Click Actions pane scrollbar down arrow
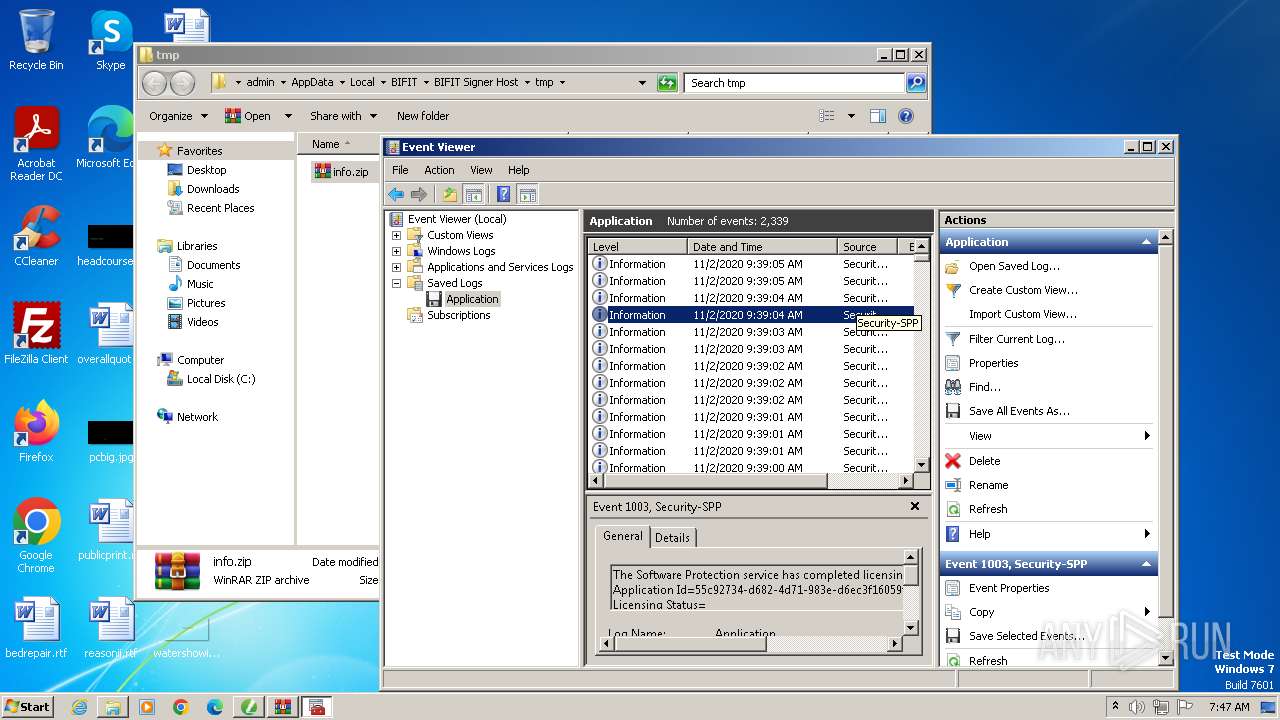This screenshot has height=720, width=1280. (x=1165, y=658)
